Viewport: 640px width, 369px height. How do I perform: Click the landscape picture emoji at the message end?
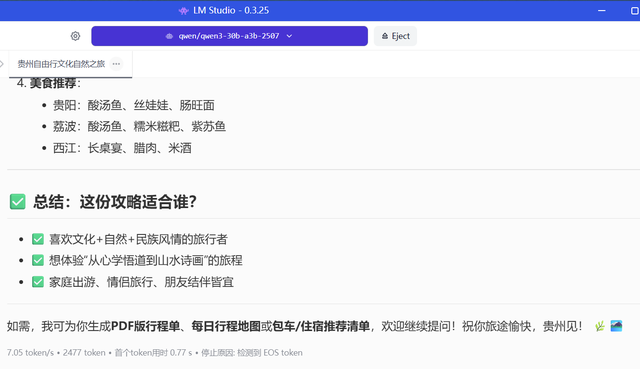616,326
